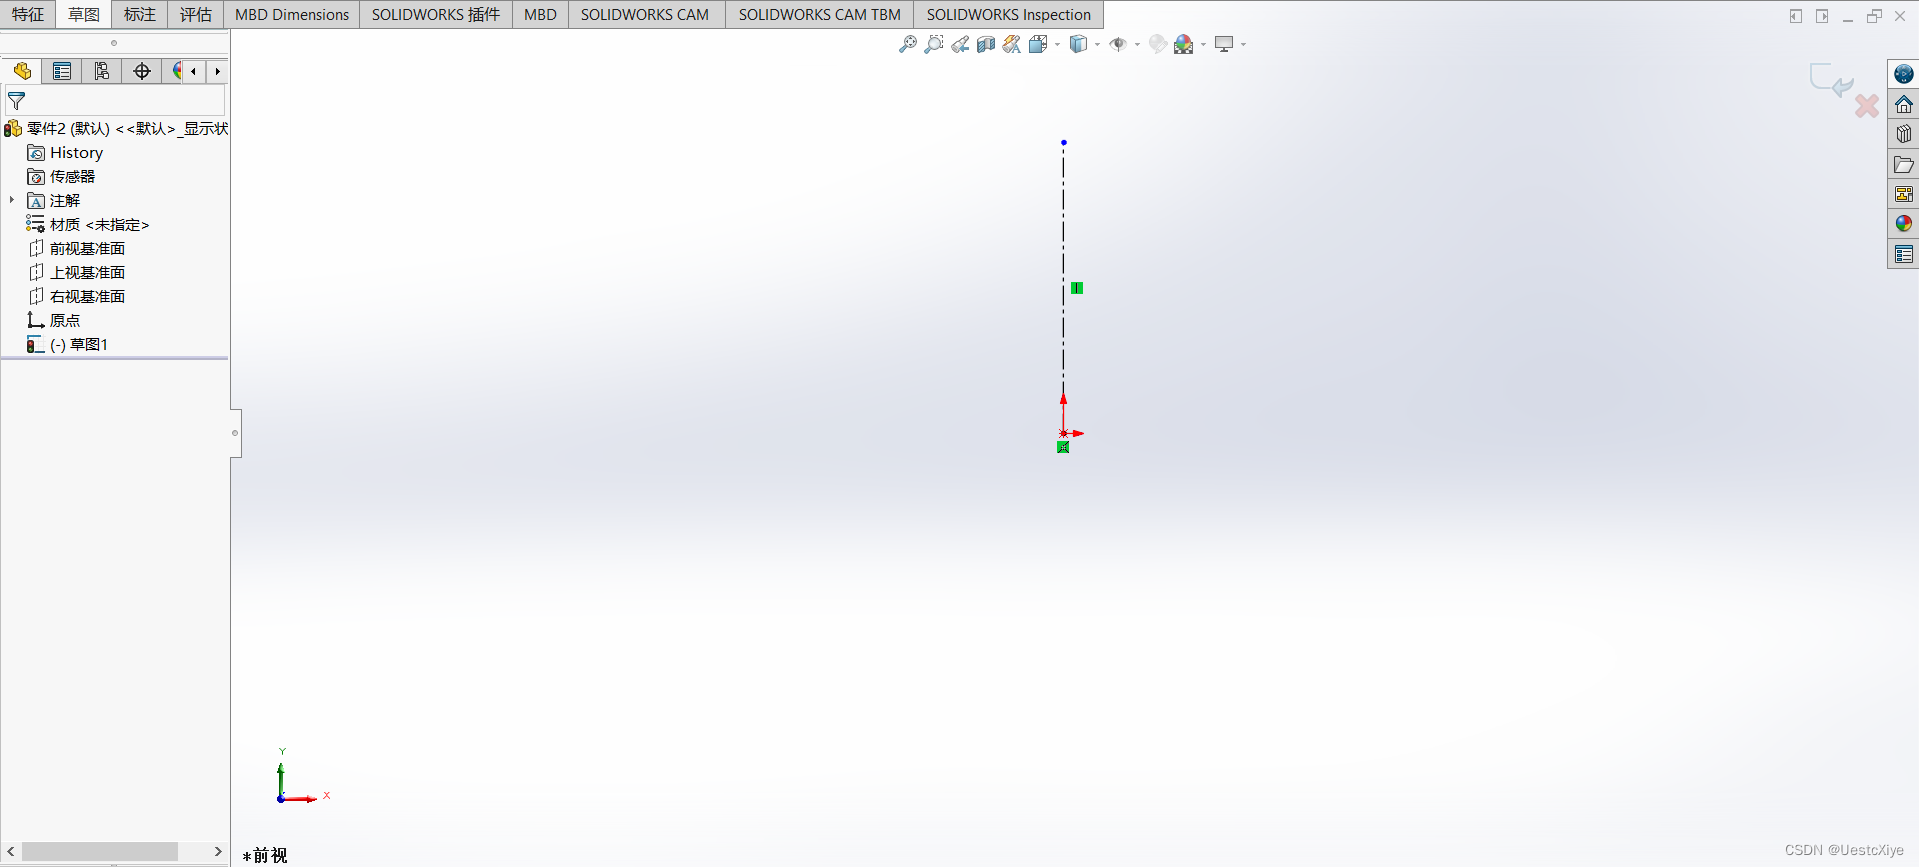Screen dimensions: 1919x867
Task: Open the Appearances color ball task pane icon
Action: tap(1903, 224)
